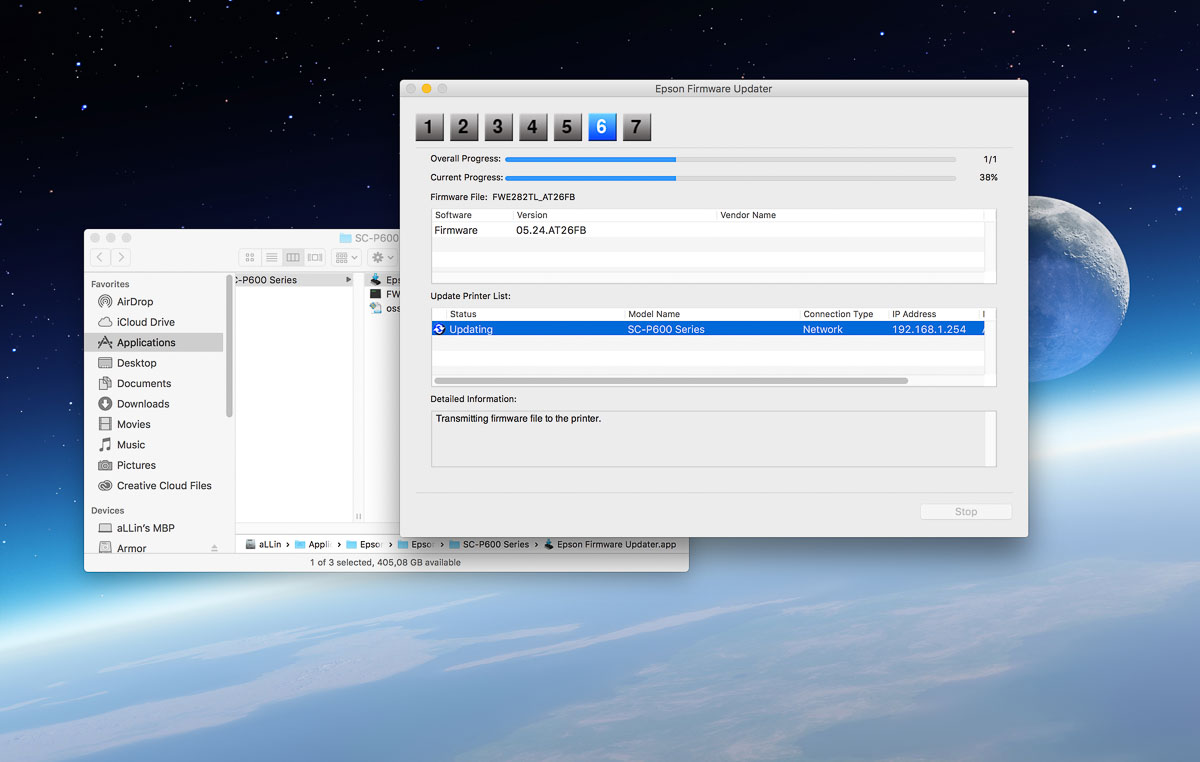Click the printer list horizontal scrollbar

point(670,381)
